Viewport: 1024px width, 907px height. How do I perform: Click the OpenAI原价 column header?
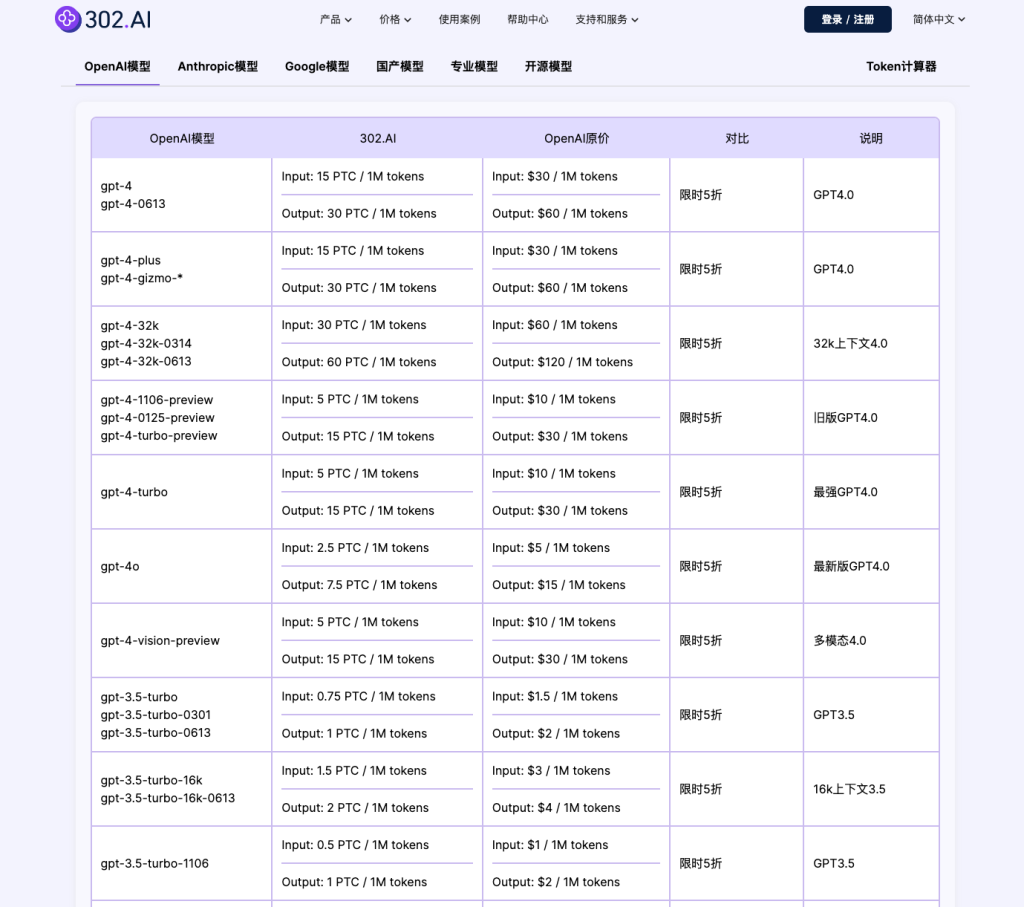point(577,138)
